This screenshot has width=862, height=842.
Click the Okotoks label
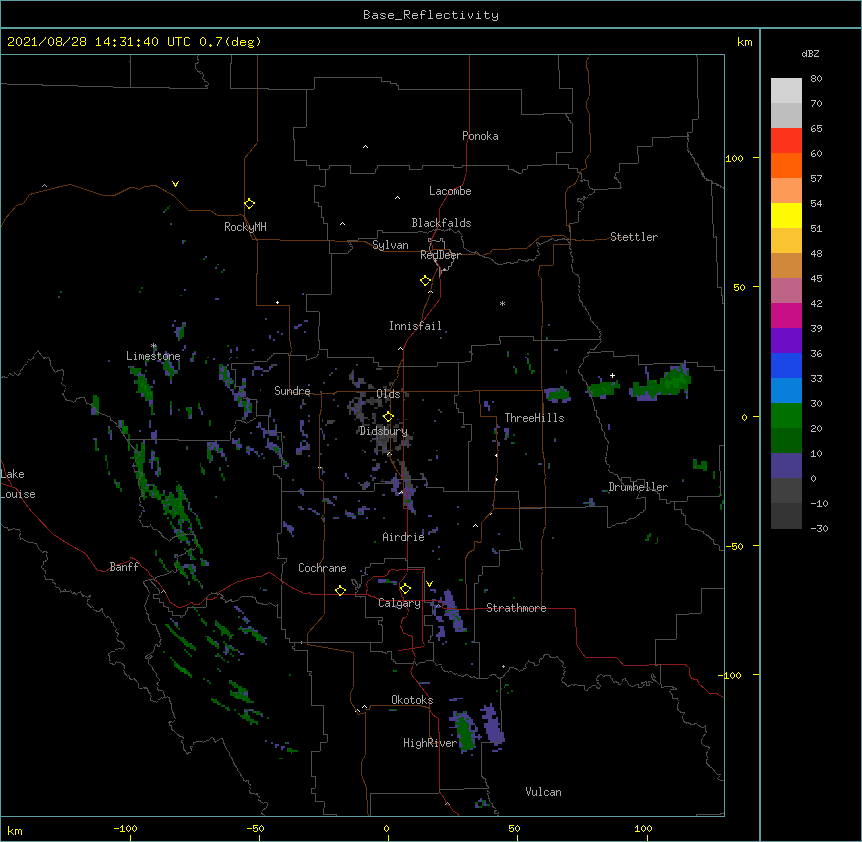pyautogui.click(x=412, y=700)
